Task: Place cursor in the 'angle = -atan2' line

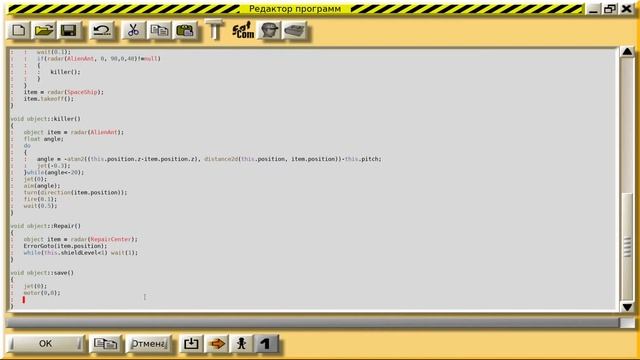Action: click(209, 159)
